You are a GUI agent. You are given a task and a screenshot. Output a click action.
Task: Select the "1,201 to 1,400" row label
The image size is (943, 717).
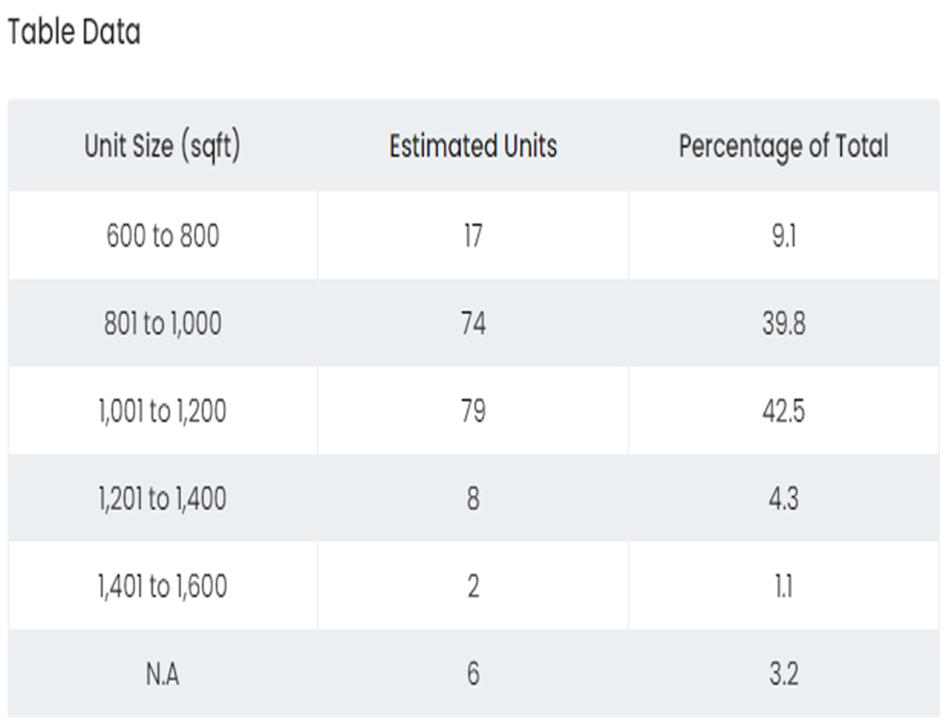click(x=162, y=498)
